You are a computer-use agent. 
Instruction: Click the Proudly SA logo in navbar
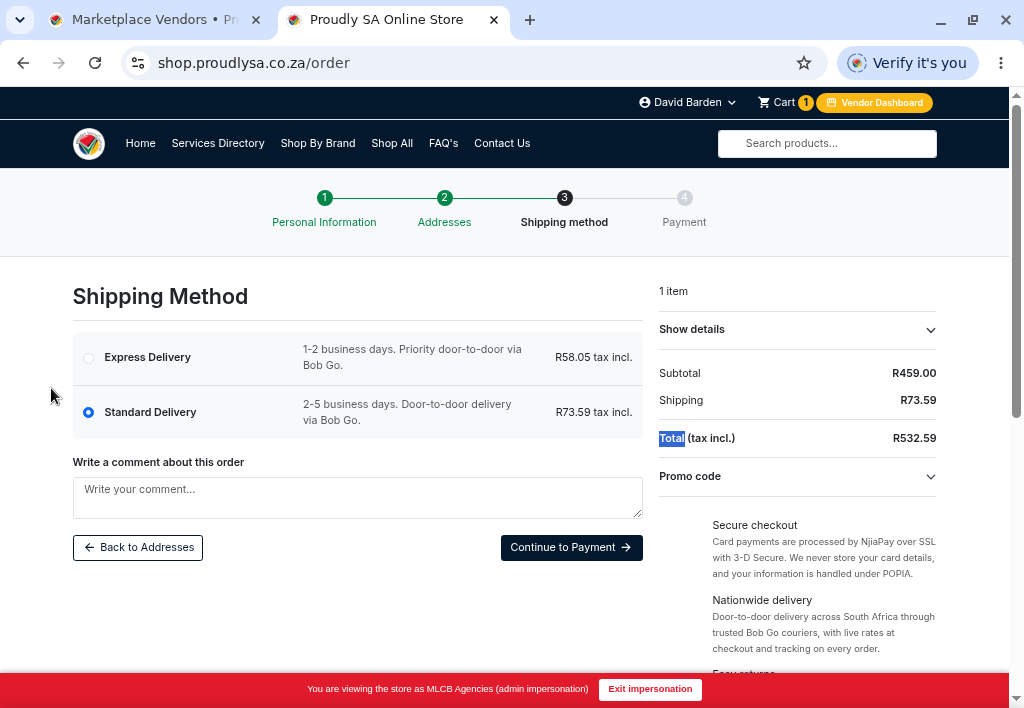(x=89, y=144)
